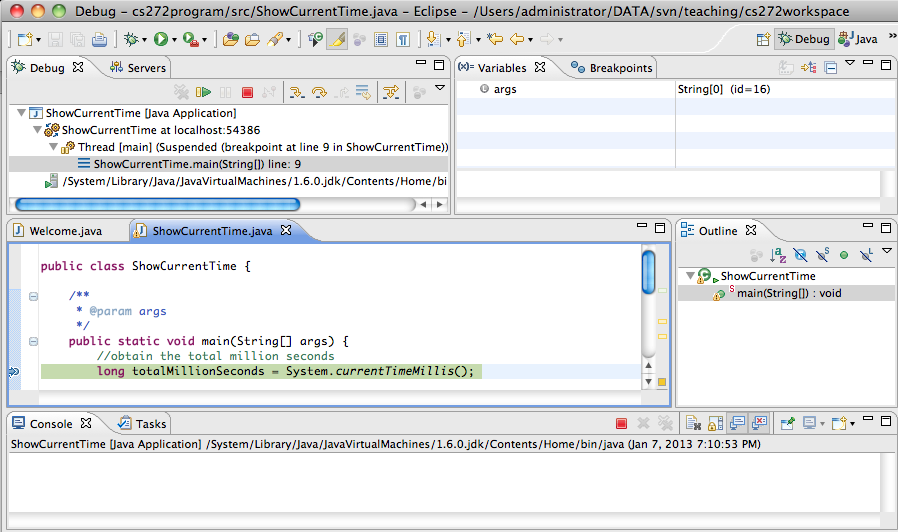Click the String[0] (id=16) value cell
This screenshot has width=898, height=532.
tap(724, 89)
